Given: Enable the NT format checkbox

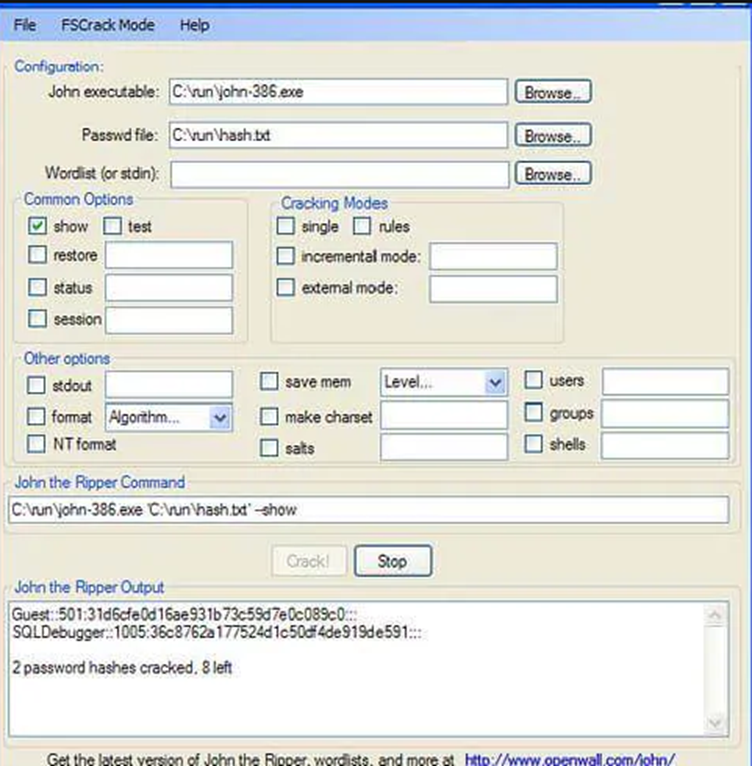Looking at the screenshot, I should pos(36,444).
